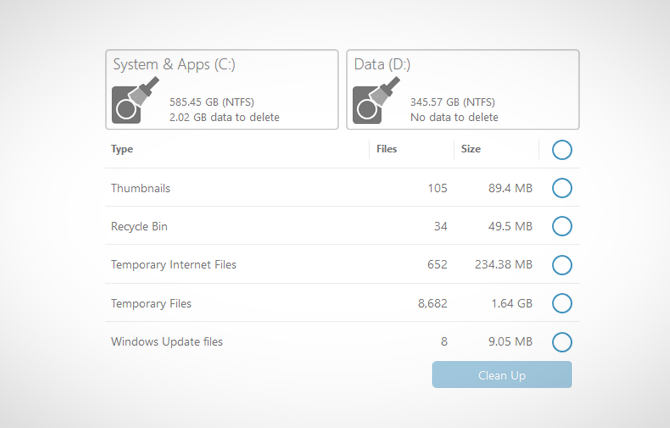Check the Recycle Bin selection circle
This screenshot has width=670, height=428.
pyautogui.click(x=562, y=226)
